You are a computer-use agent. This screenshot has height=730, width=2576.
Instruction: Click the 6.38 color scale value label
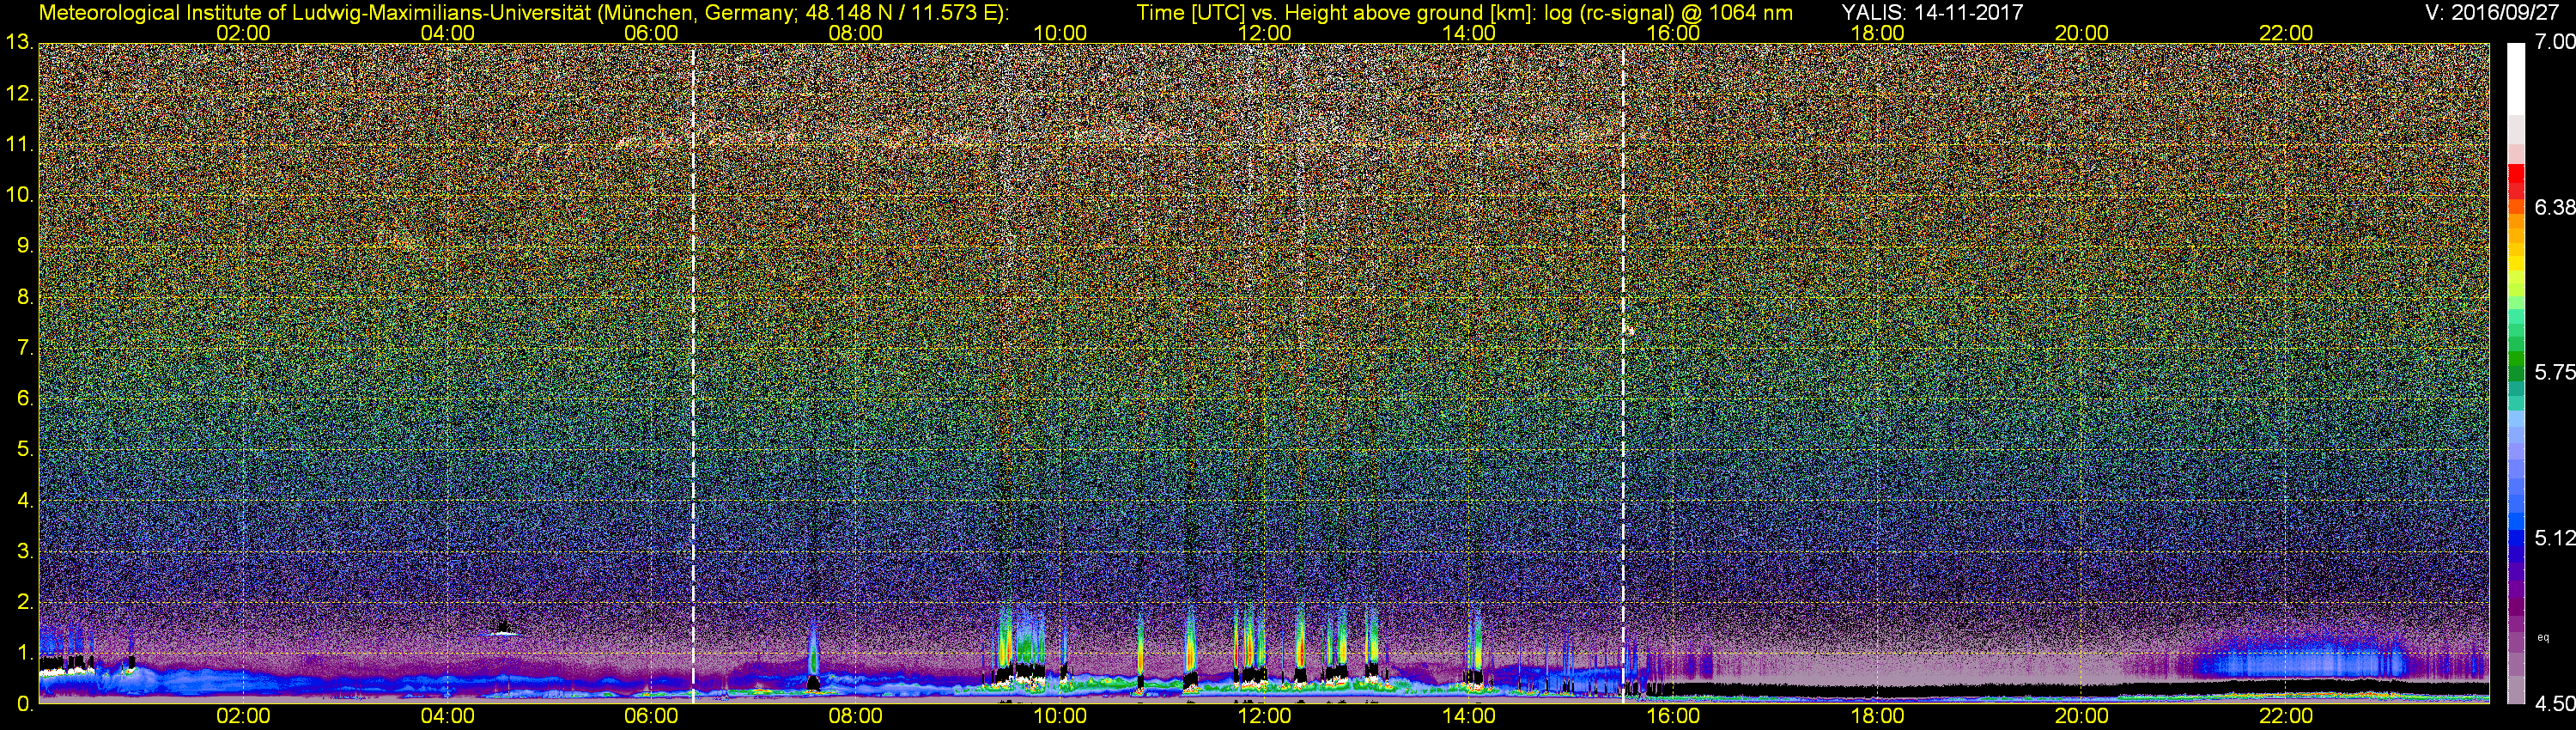[2554, 207]
